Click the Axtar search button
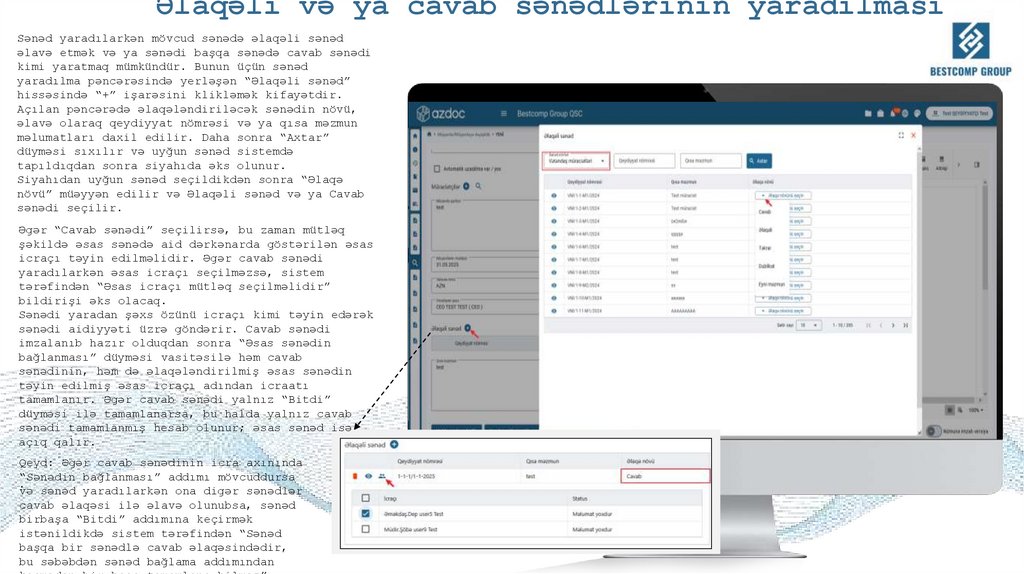The height and width of the screenshot is (574, 1024). (759, 161)
